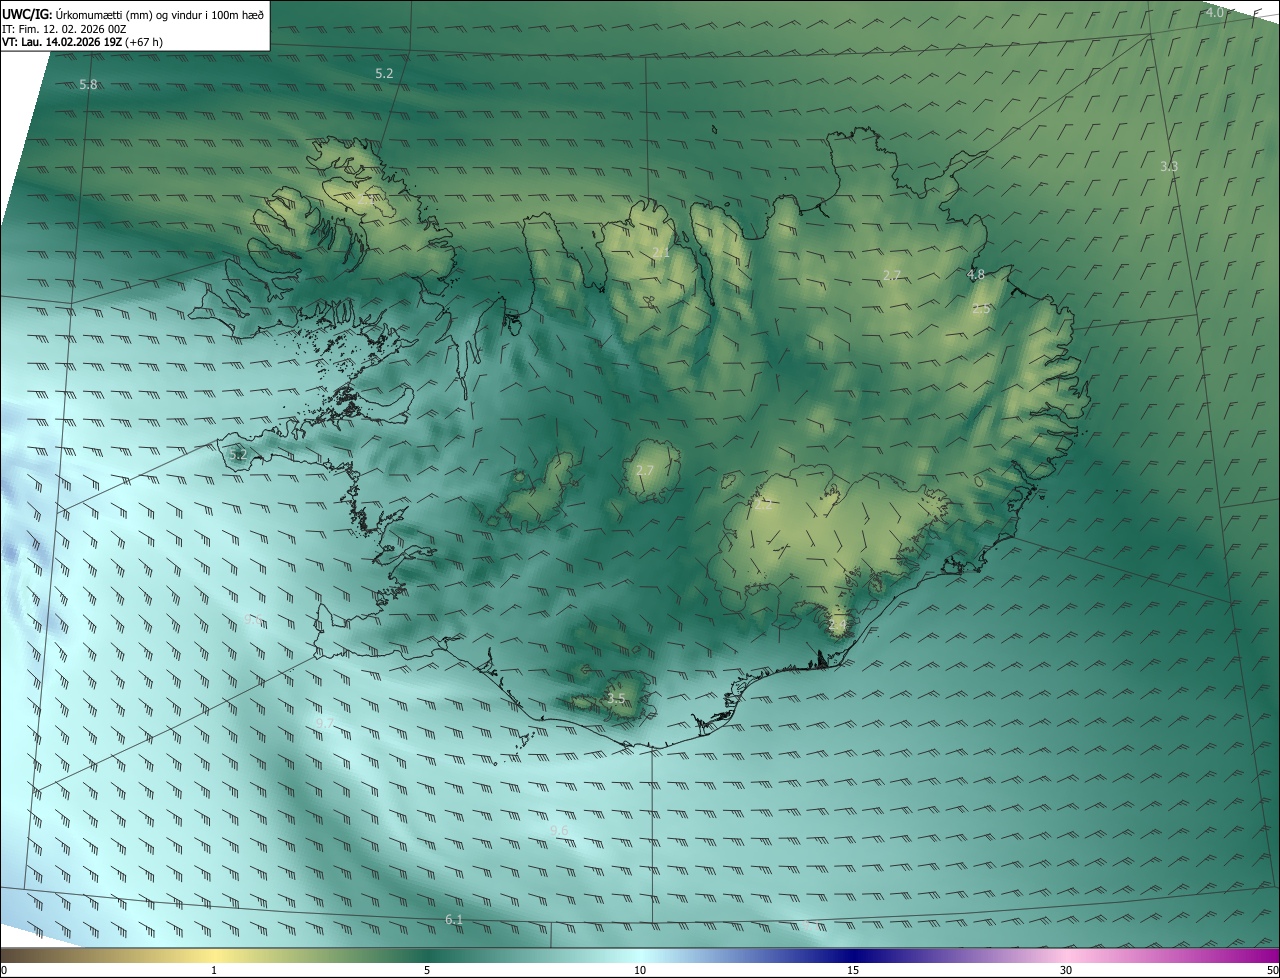Click the 3.5 value label
Image resolution: width=1280 pixels, height=978 pixels.
pos(616,699)
